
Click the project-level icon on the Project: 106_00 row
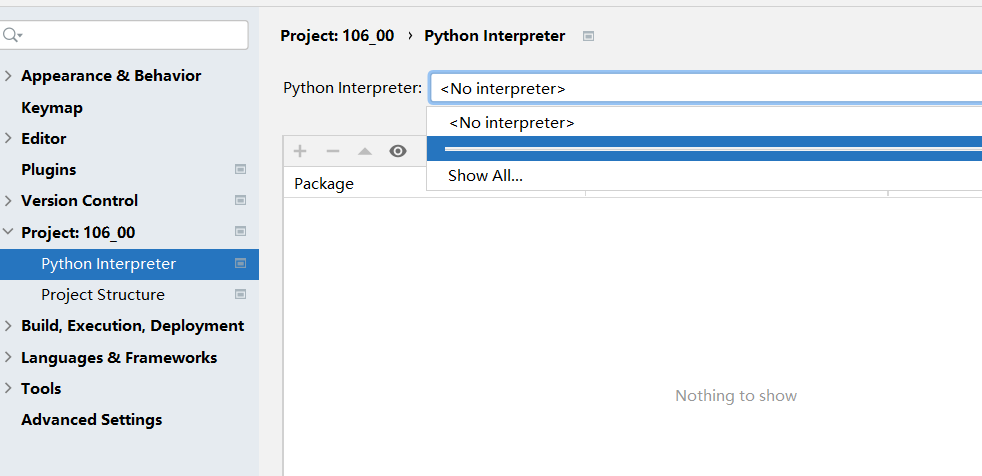pyautogui.click(x=240, y=231)
